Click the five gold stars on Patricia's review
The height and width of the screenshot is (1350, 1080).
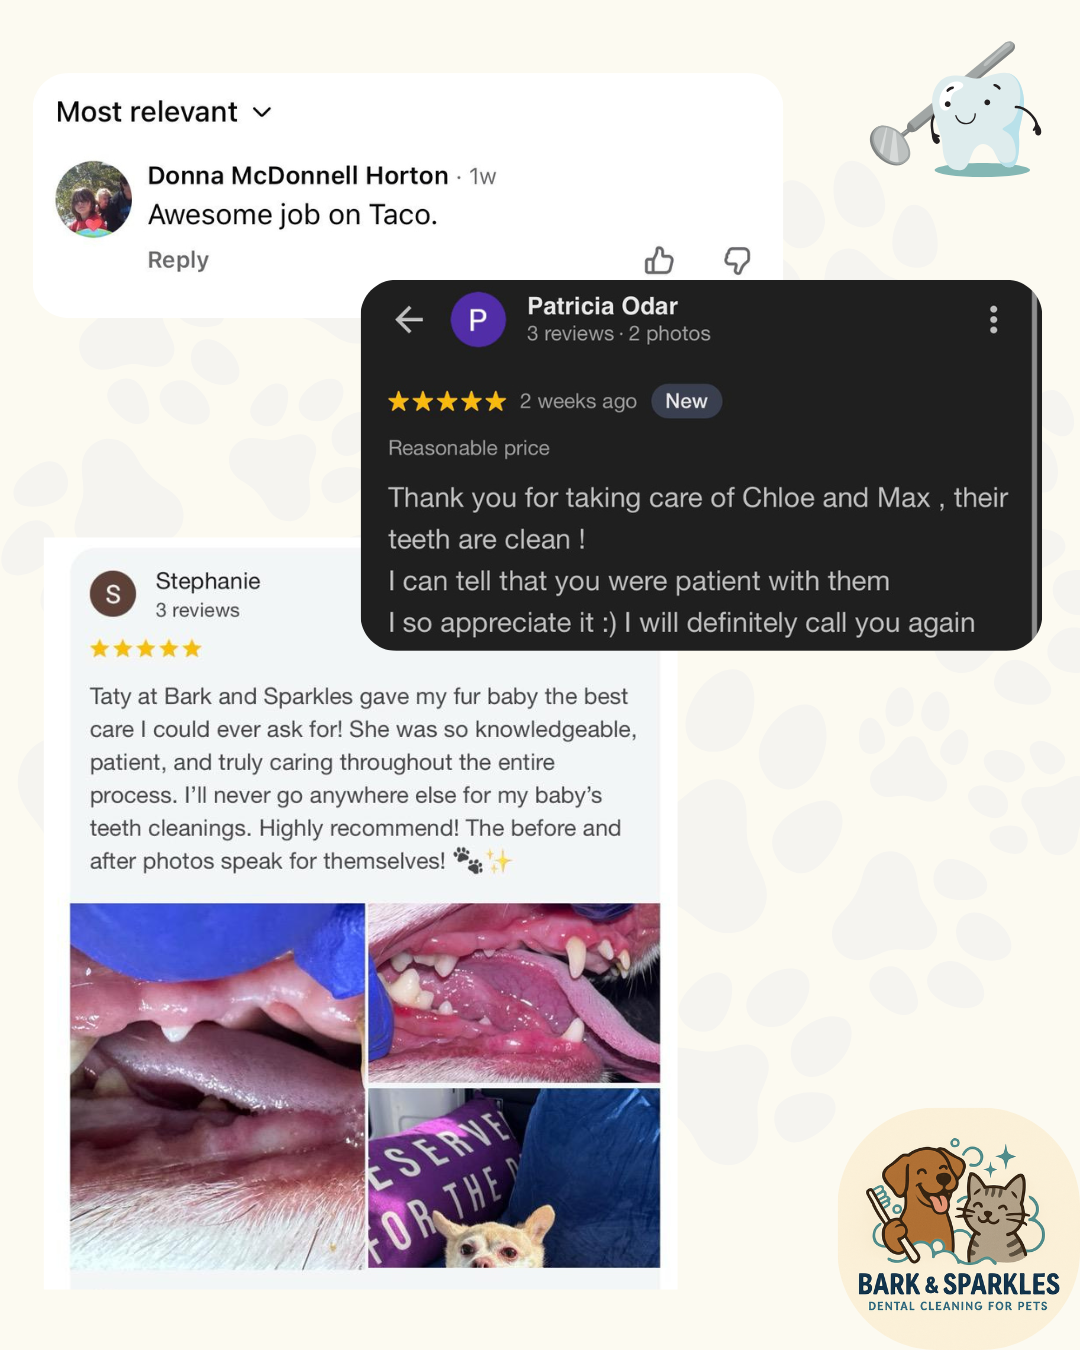(x=447, y=402)
